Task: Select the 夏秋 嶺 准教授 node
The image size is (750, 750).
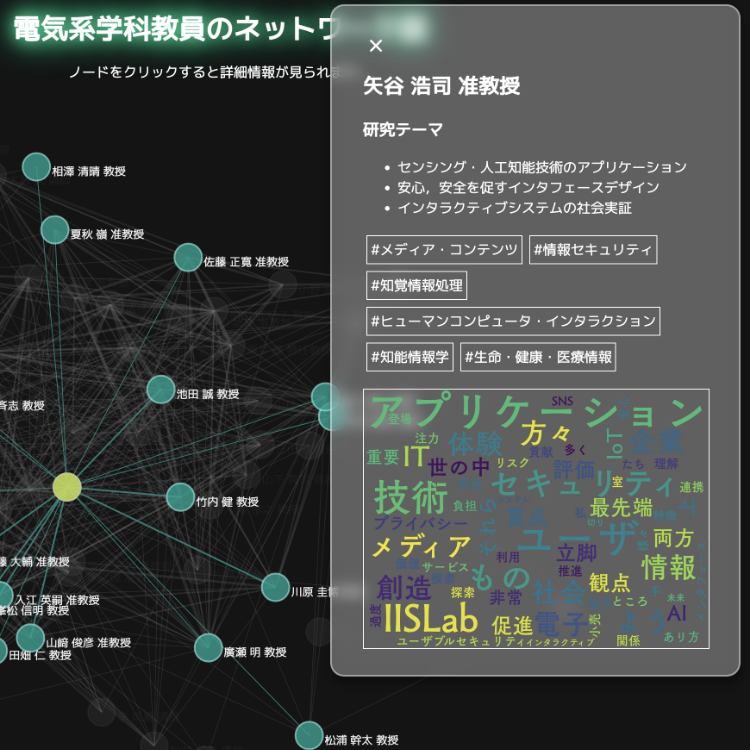Action: (55, 230)
